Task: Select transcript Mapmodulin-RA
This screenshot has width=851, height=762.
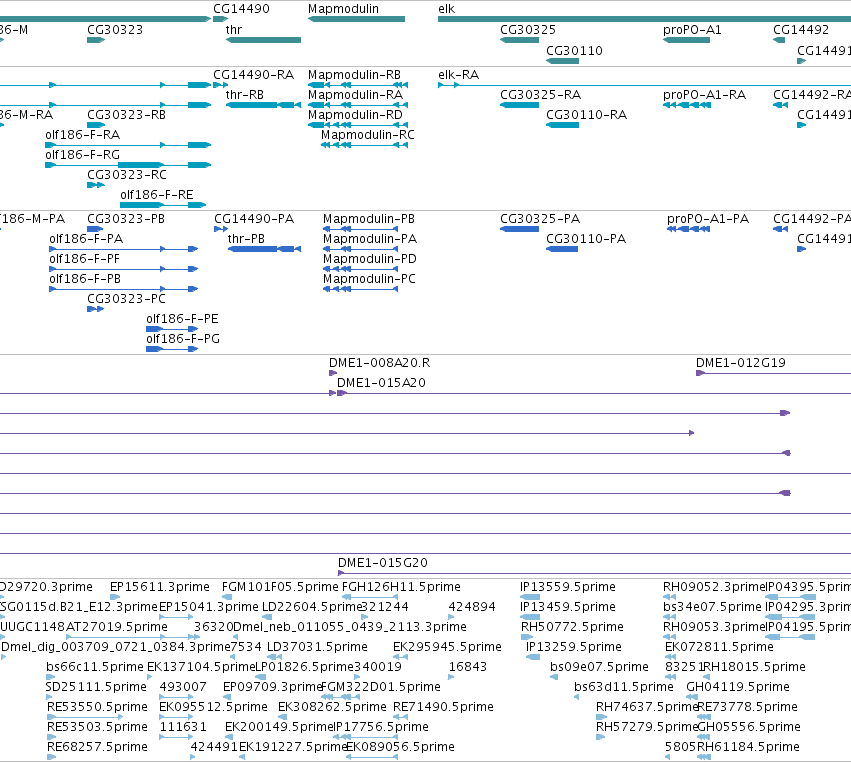Action: point(355,94)
